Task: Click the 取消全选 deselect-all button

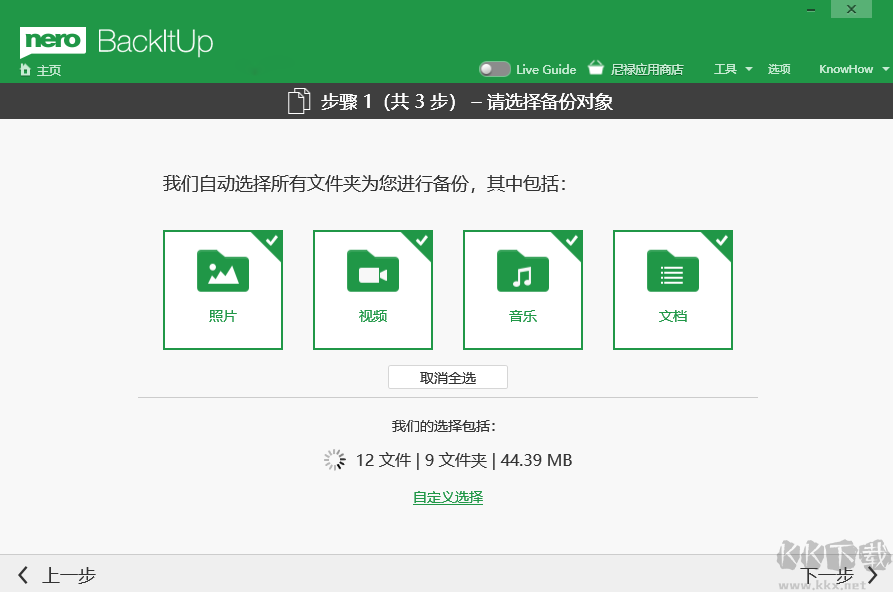Action: point(447,377)
